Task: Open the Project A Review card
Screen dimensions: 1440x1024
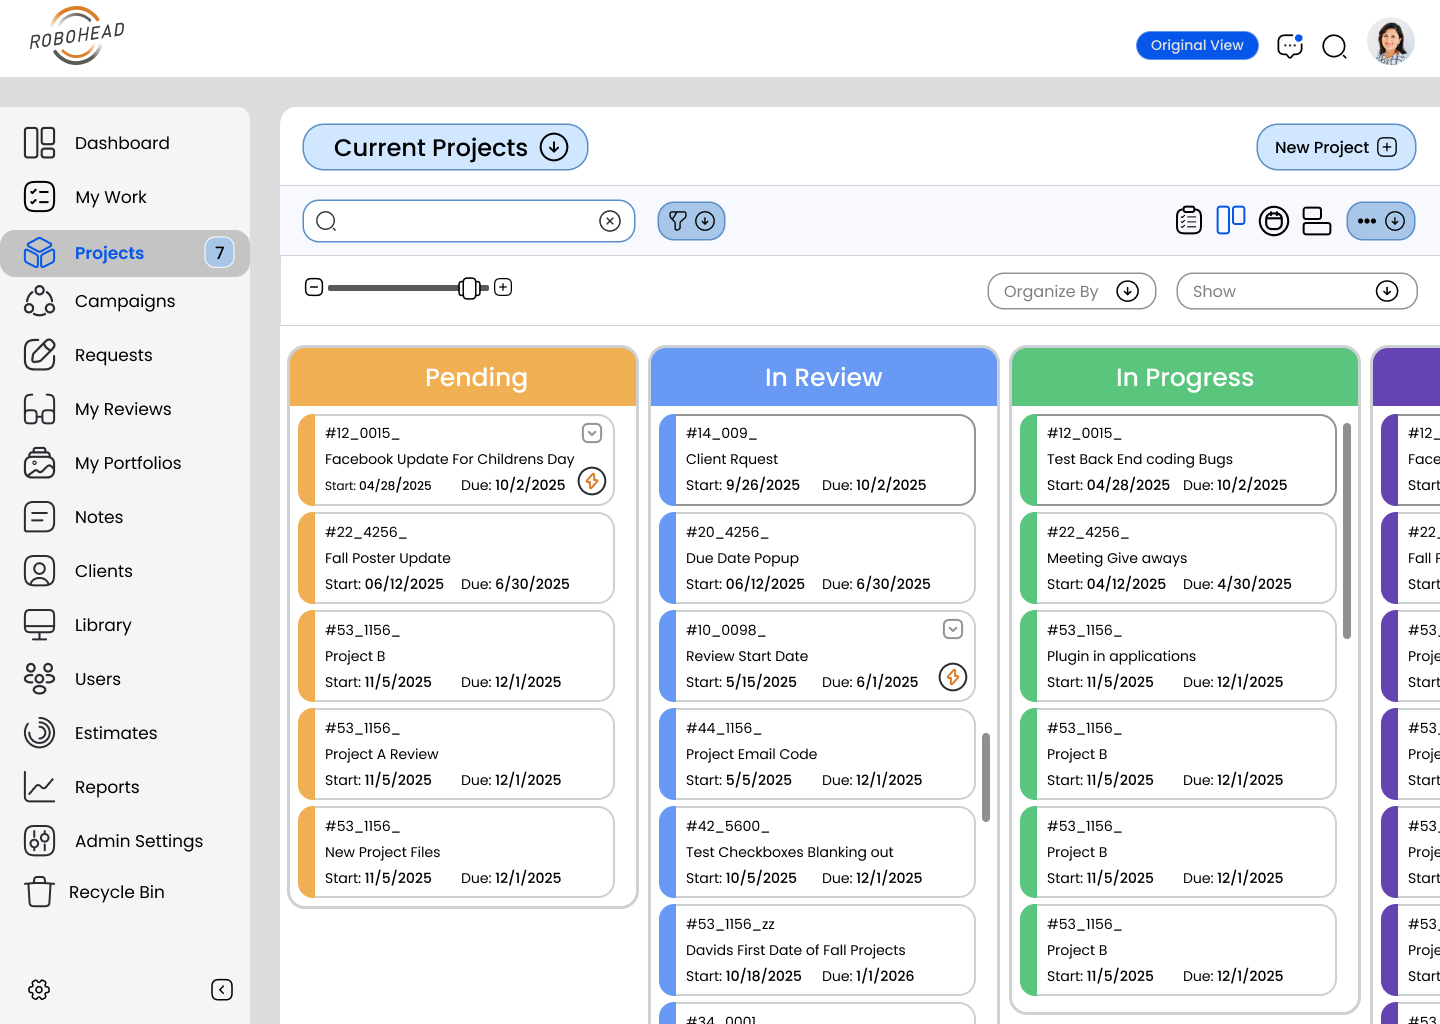Action: [x=456, y=754]
